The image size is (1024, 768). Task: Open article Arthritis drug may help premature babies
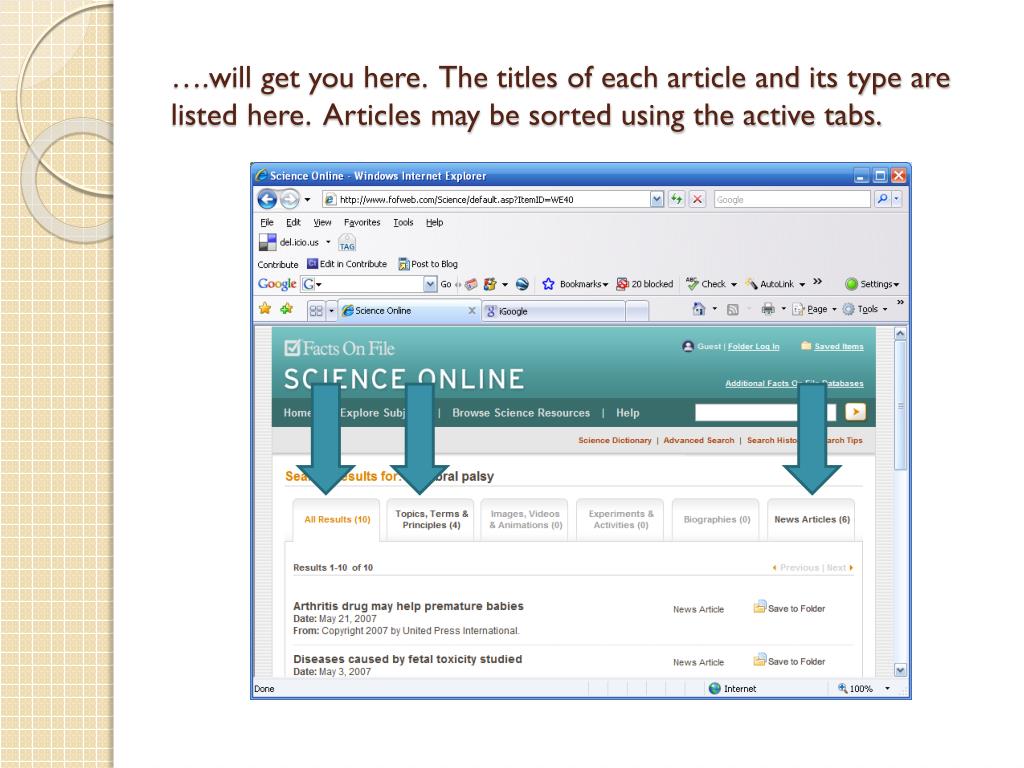[408, 606]
